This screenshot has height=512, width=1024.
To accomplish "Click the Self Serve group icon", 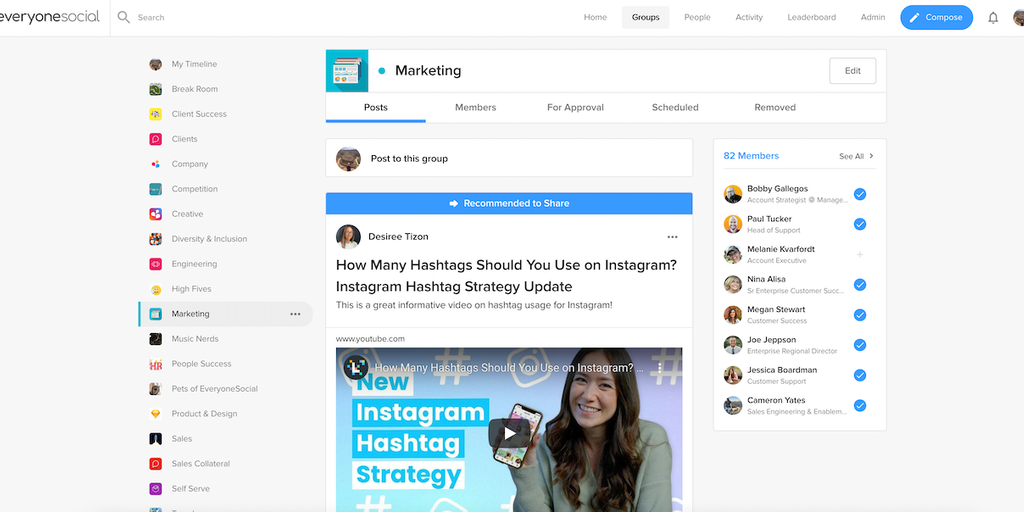I will point(155,488).
